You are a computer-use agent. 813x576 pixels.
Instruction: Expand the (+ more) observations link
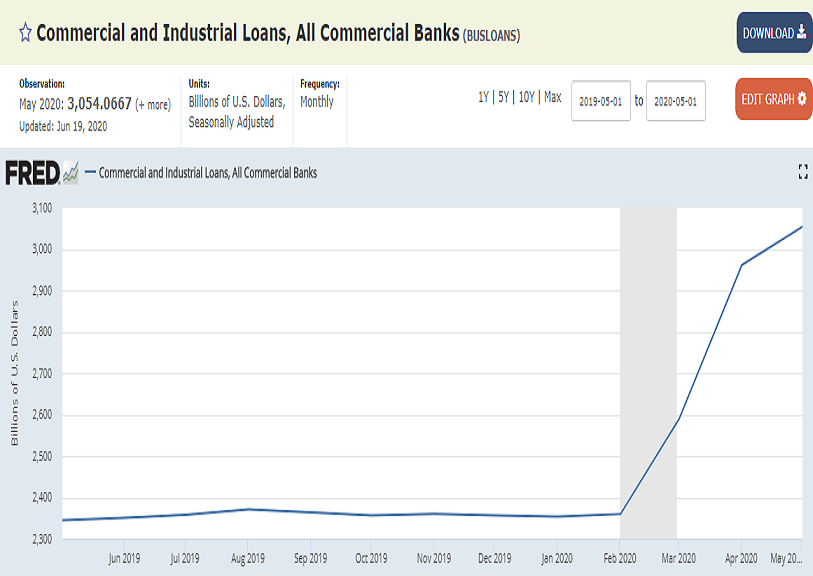[153, 105]
